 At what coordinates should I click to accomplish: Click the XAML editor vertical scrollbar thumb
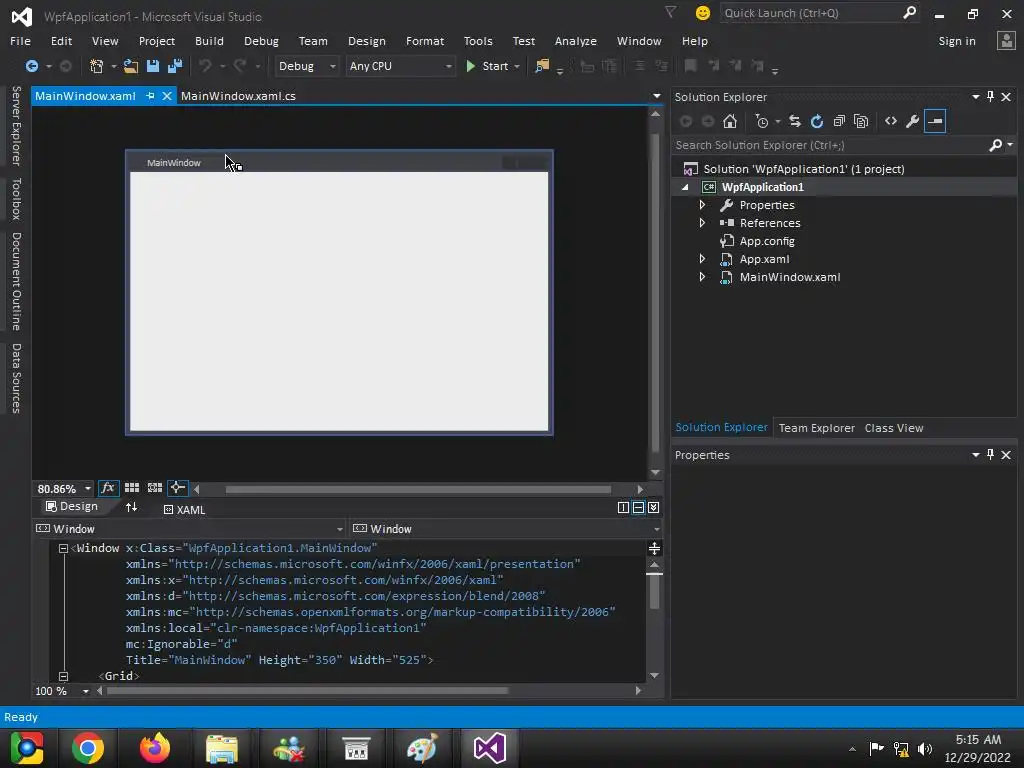click(654, 592)
